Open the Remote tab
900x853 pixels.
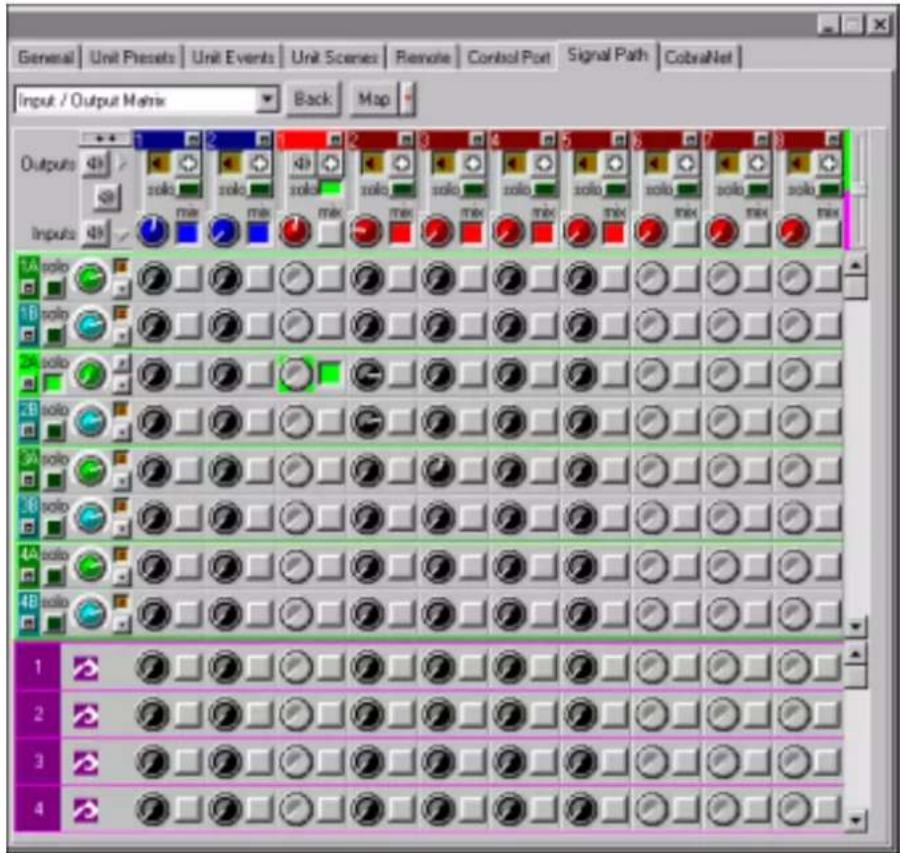tap(422, 57)
